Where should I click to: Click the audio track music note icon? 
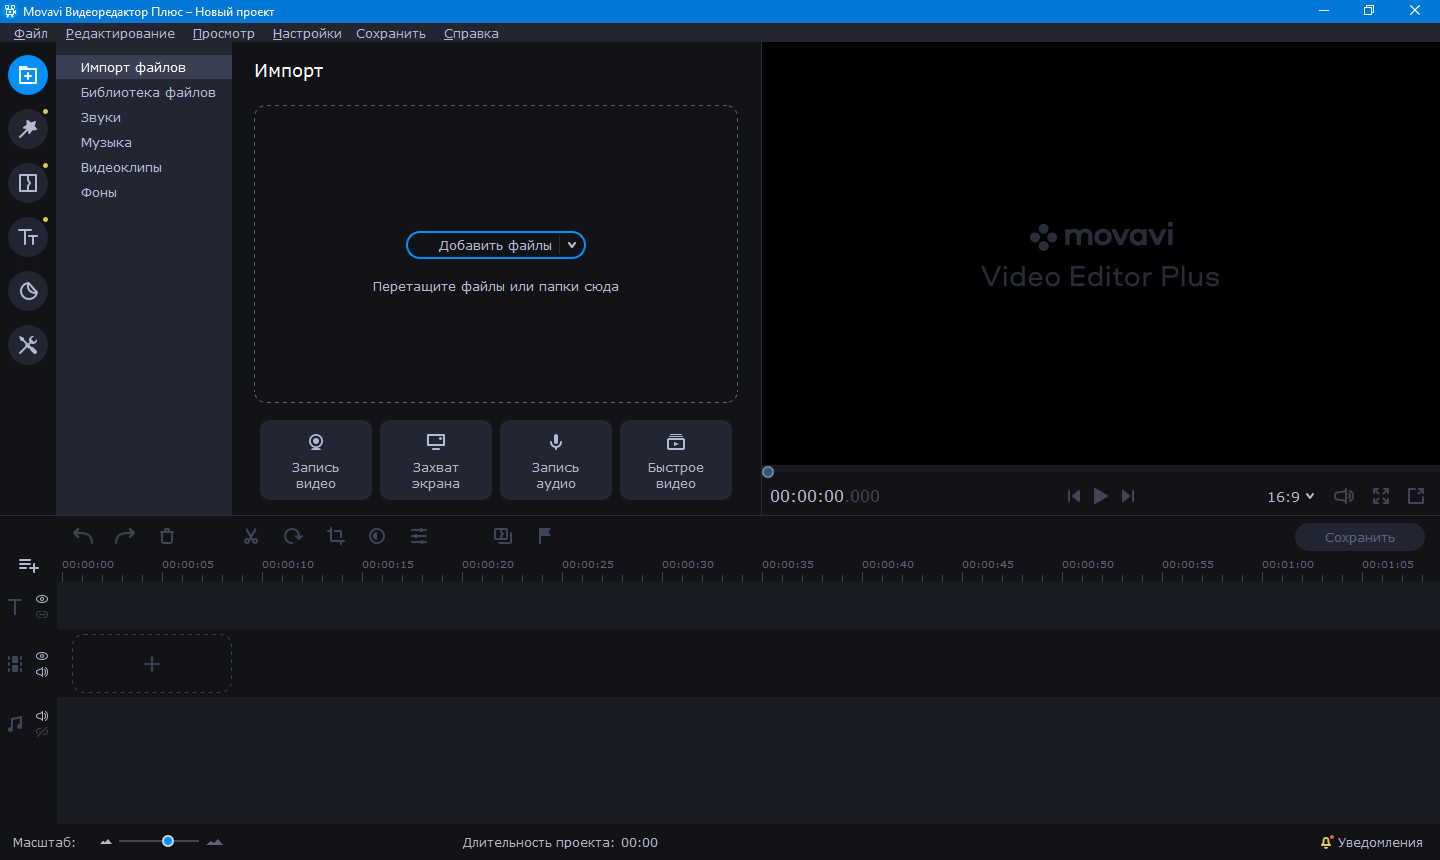[x=15, y=724]
